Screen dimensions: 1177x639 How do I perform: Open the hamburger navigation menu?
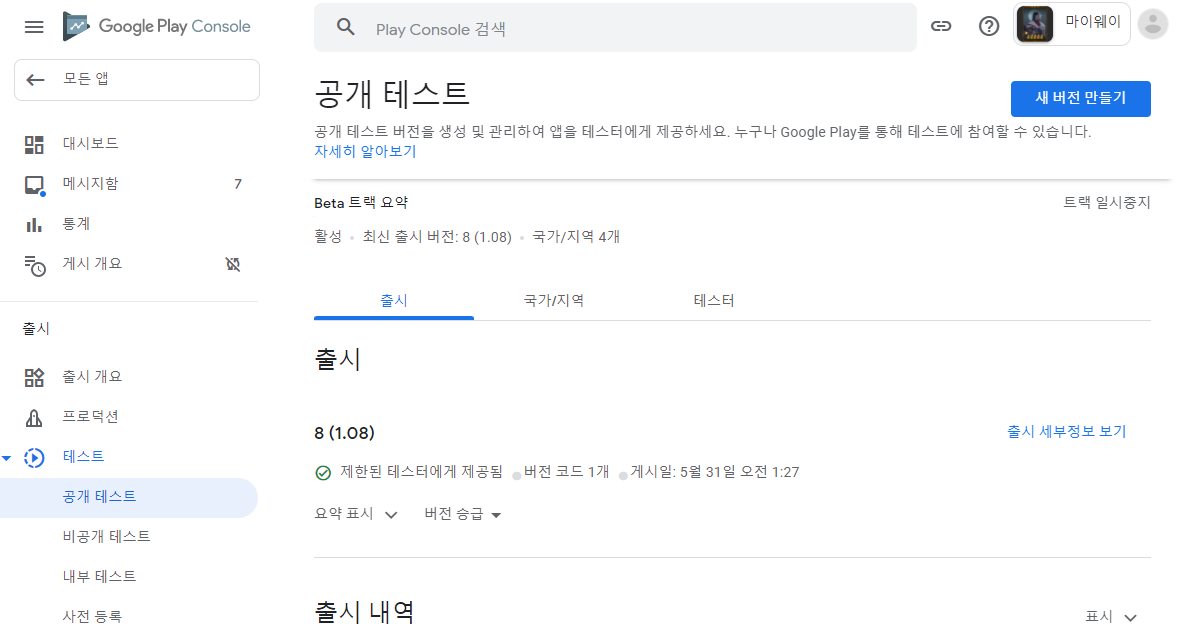click(33, 26)
